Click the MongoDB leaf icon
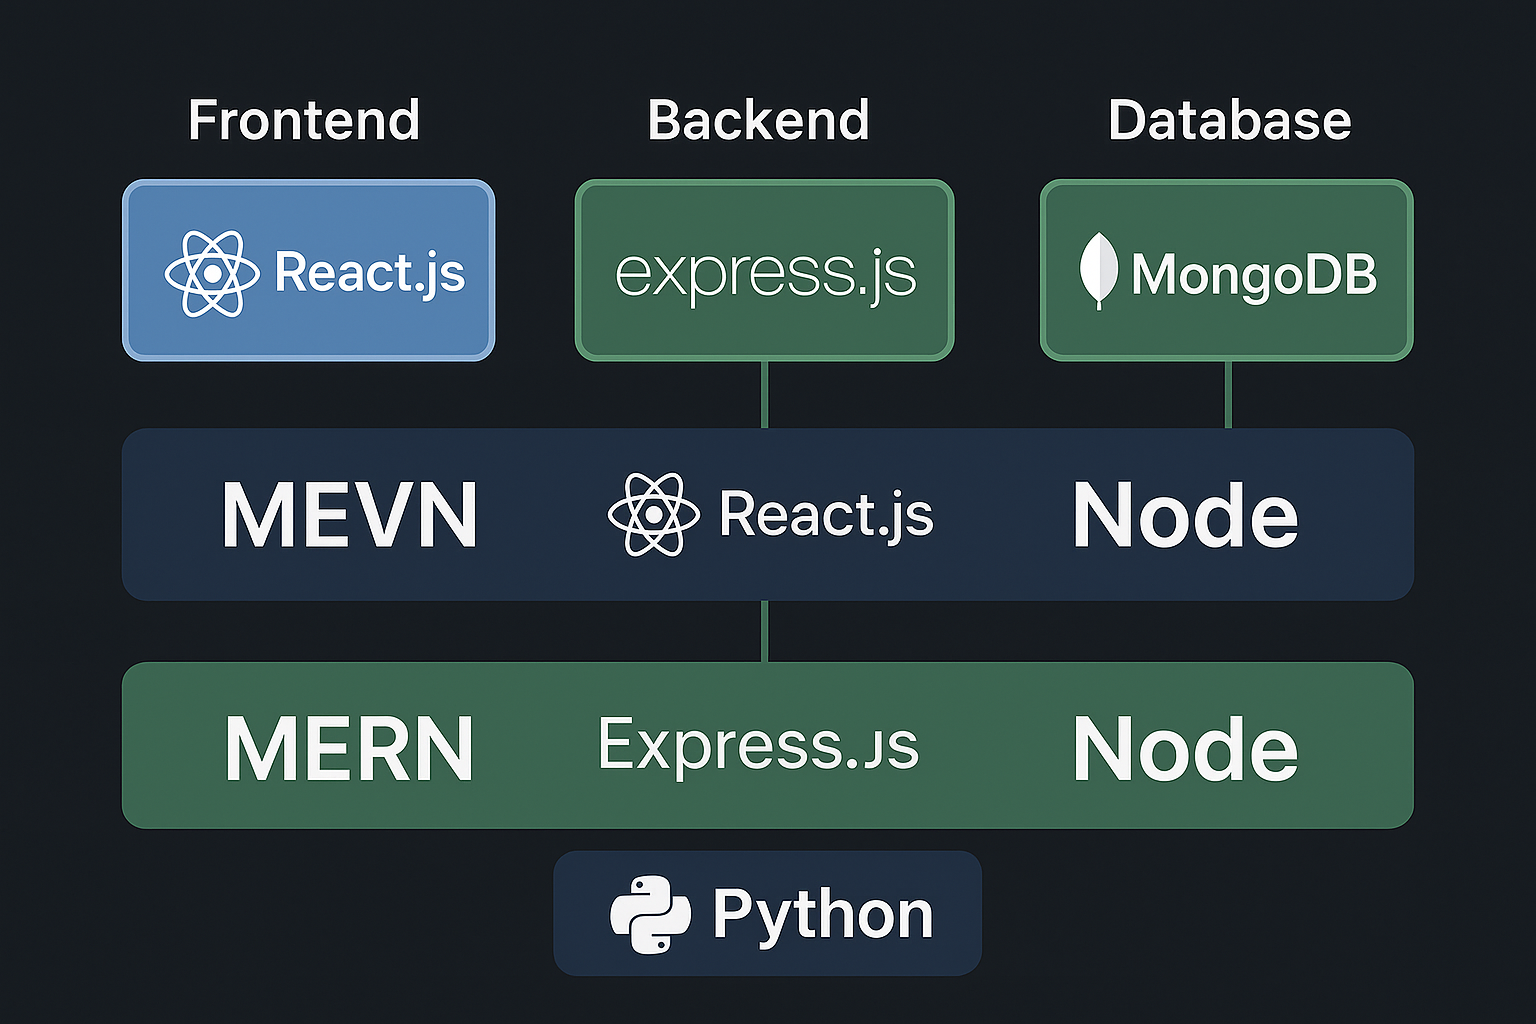1536x1024 pixels. pyautogui.click(x=1099, y=271)
